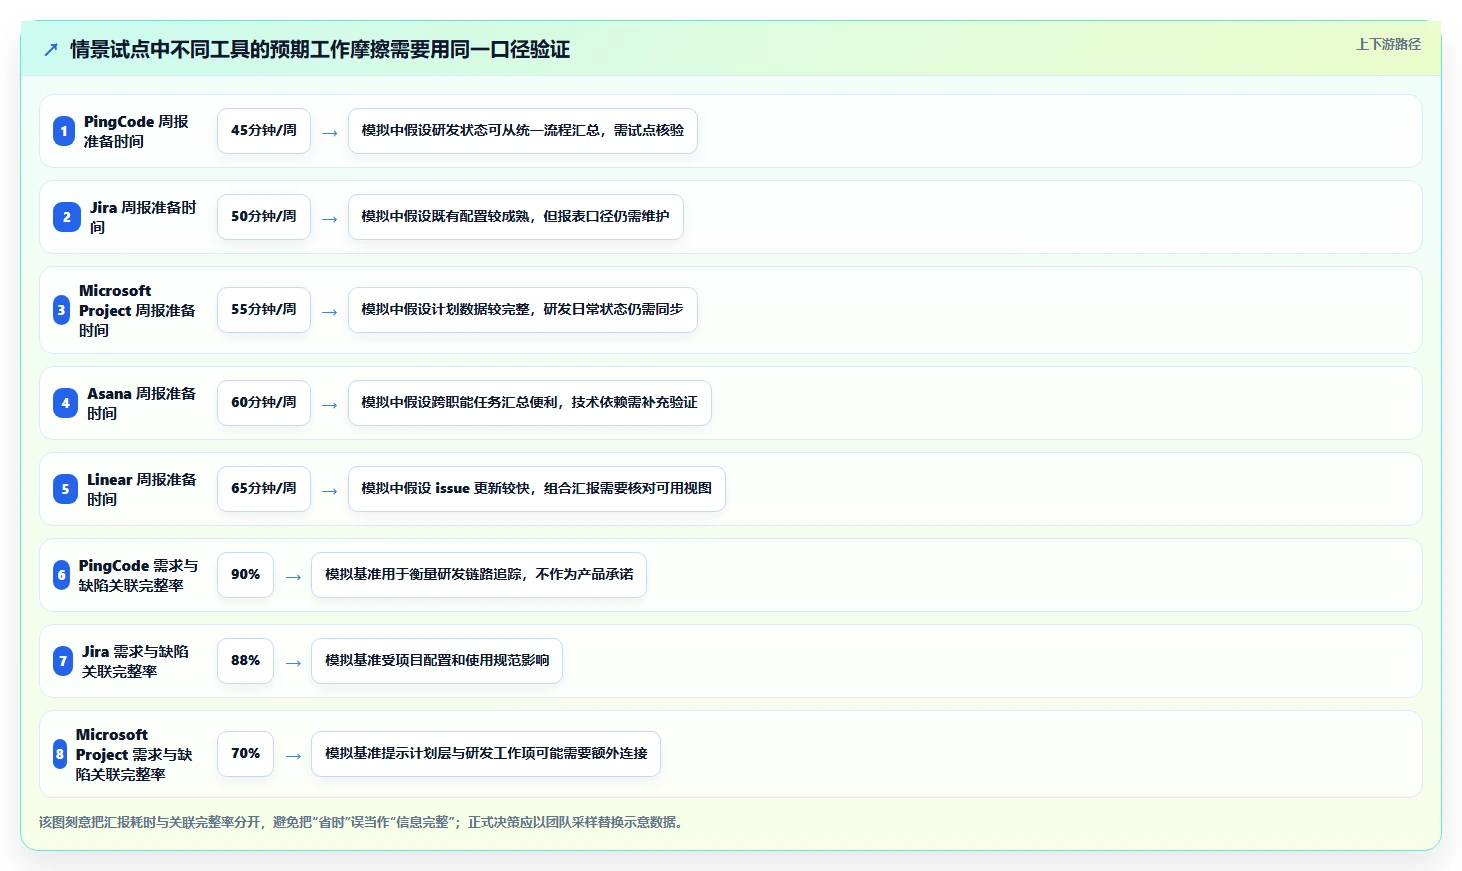Select the number 6 step badge
The height and width of the screenshot is (871, 1462).
pos(61,575)
